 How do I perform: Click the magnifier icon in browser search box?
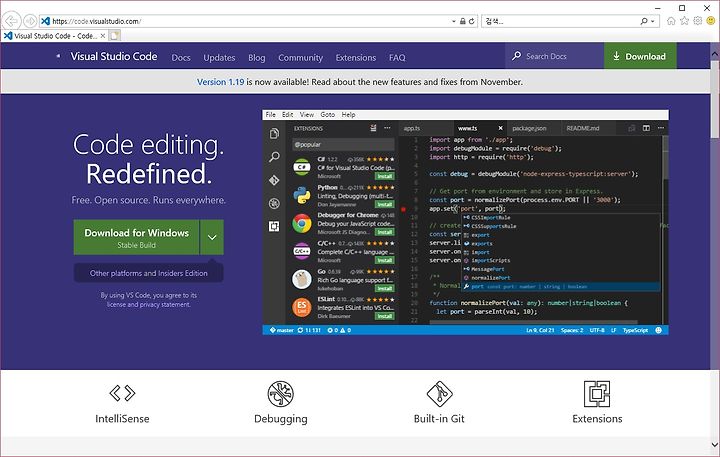(644, 21)
